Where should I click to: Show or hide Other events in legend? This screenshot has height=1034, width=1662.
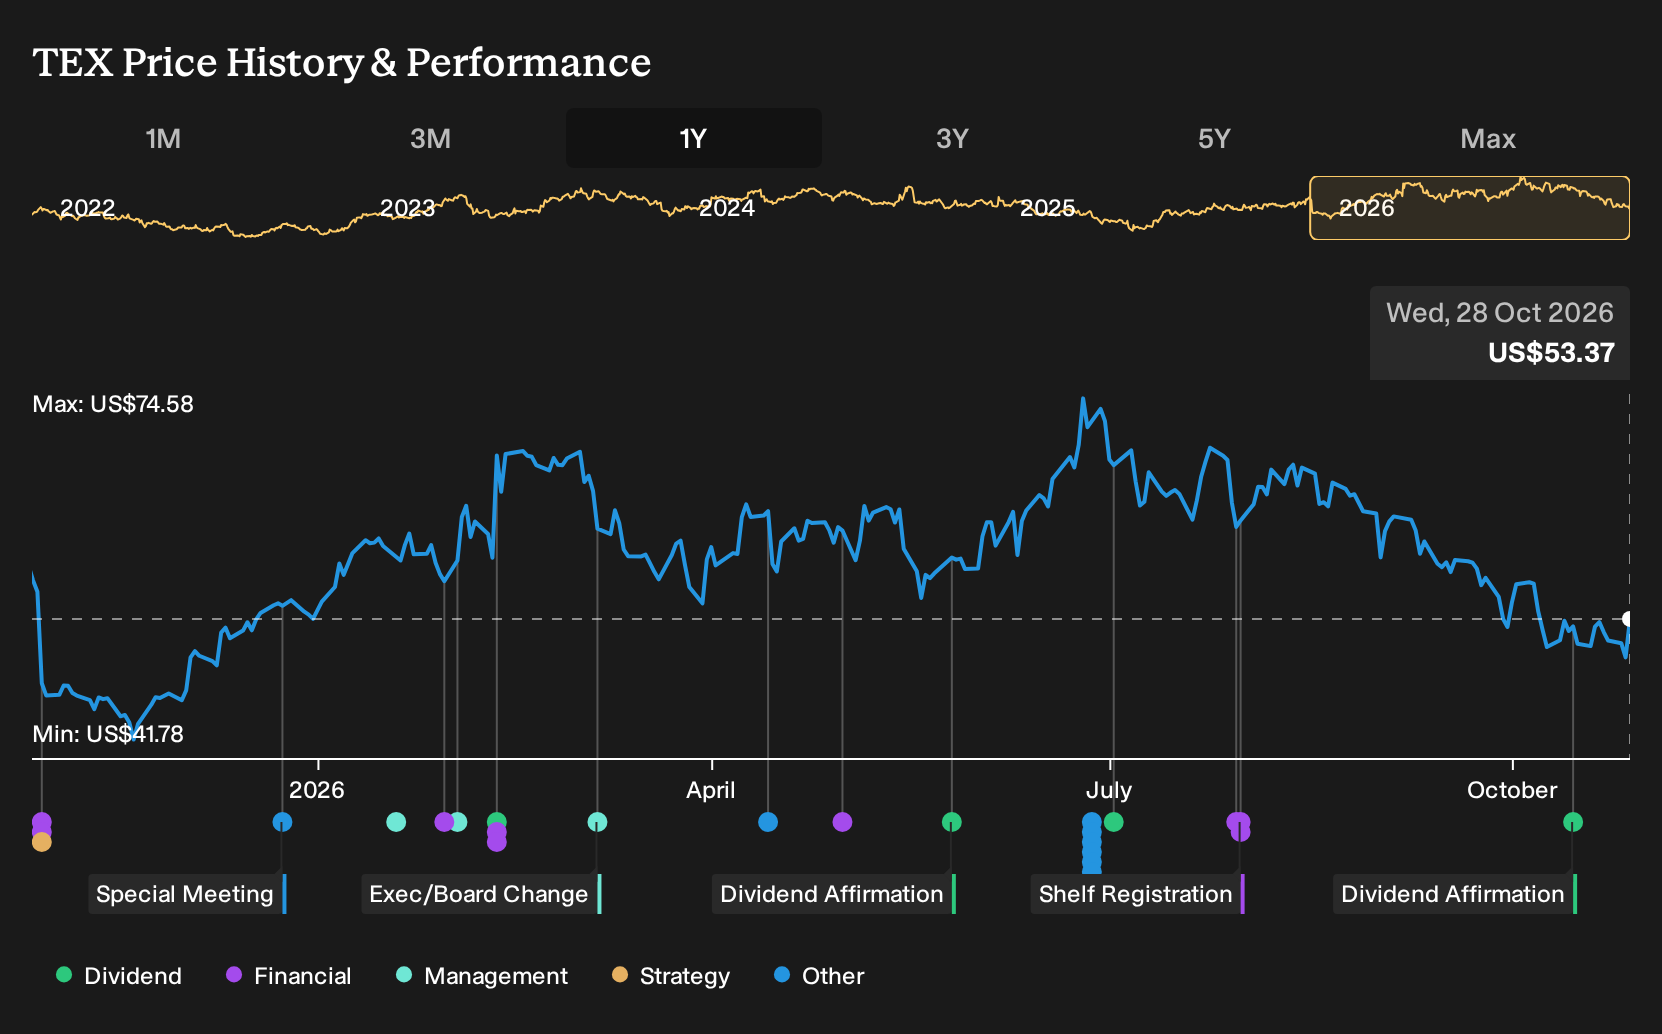click(x=819, y=976)
